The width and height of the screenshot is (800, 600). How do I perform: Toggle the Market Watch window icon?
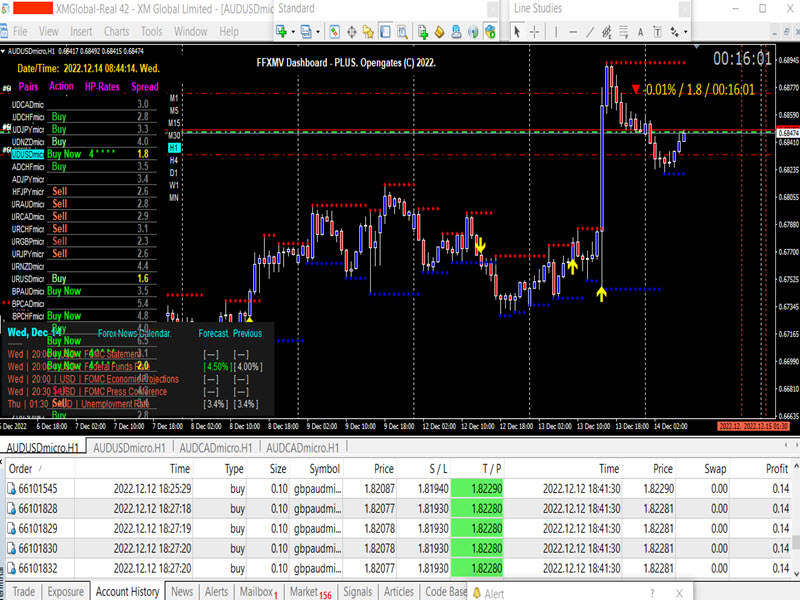(334, 32)
